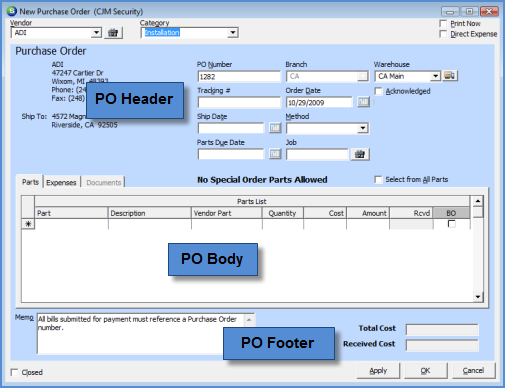Minimize the New Purchase Order window

click(450, 12)
